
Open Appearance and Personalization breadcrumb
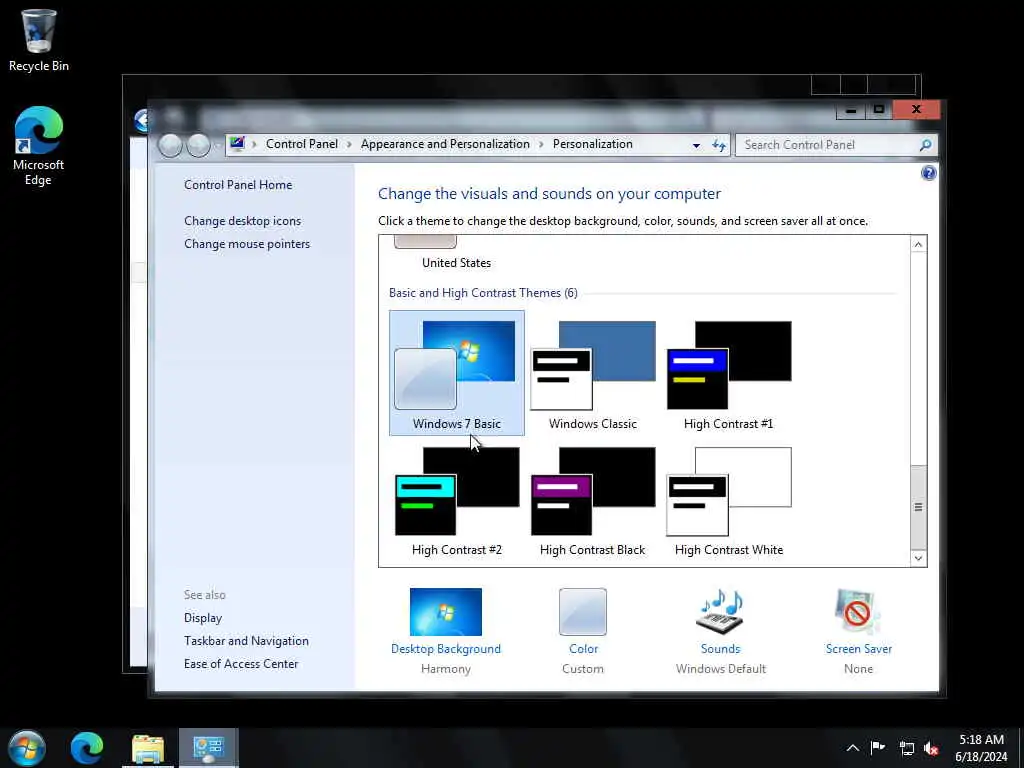(445, 144)
